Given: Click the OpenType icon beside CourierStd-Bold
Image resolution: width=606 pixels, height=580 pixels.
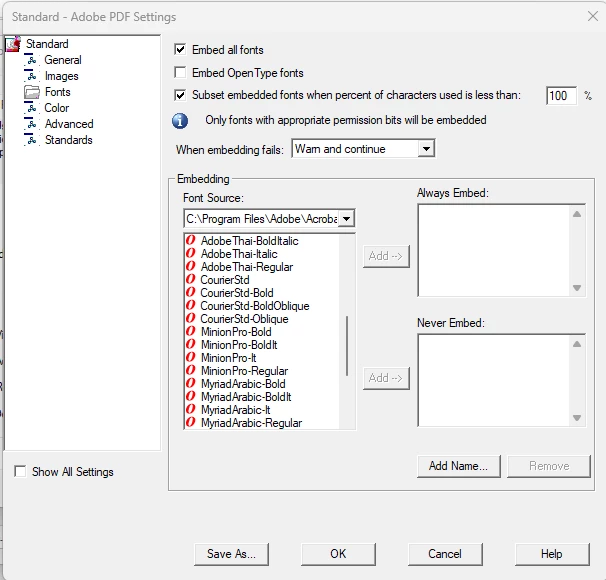Looking at the screenshot, I should pos(191,293).
